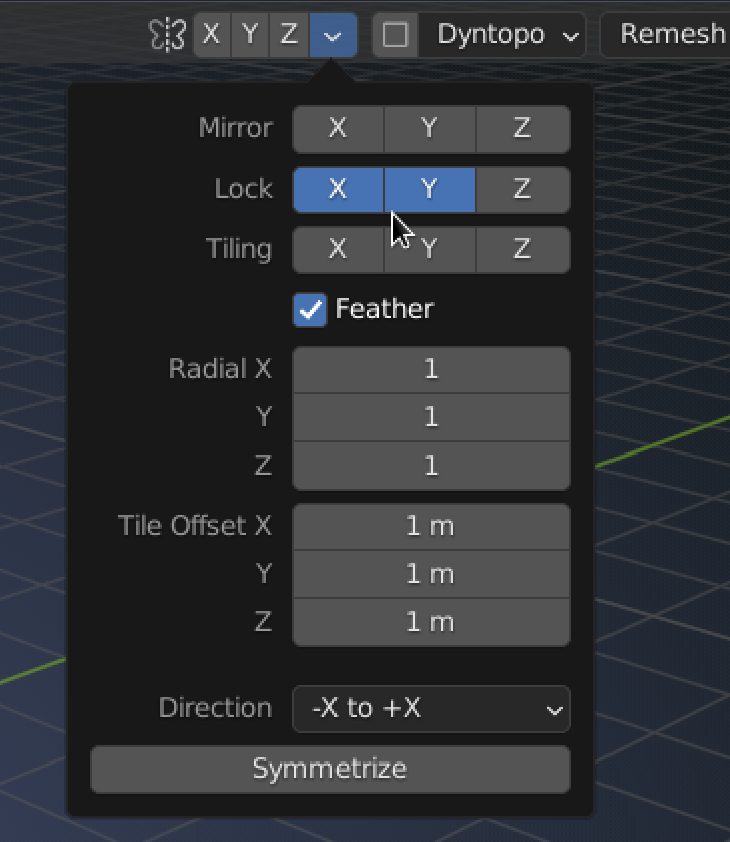Disable Lock on the Y axis
Image resolution: width=730 pixels, height=842 pixels.
point(429,189)
